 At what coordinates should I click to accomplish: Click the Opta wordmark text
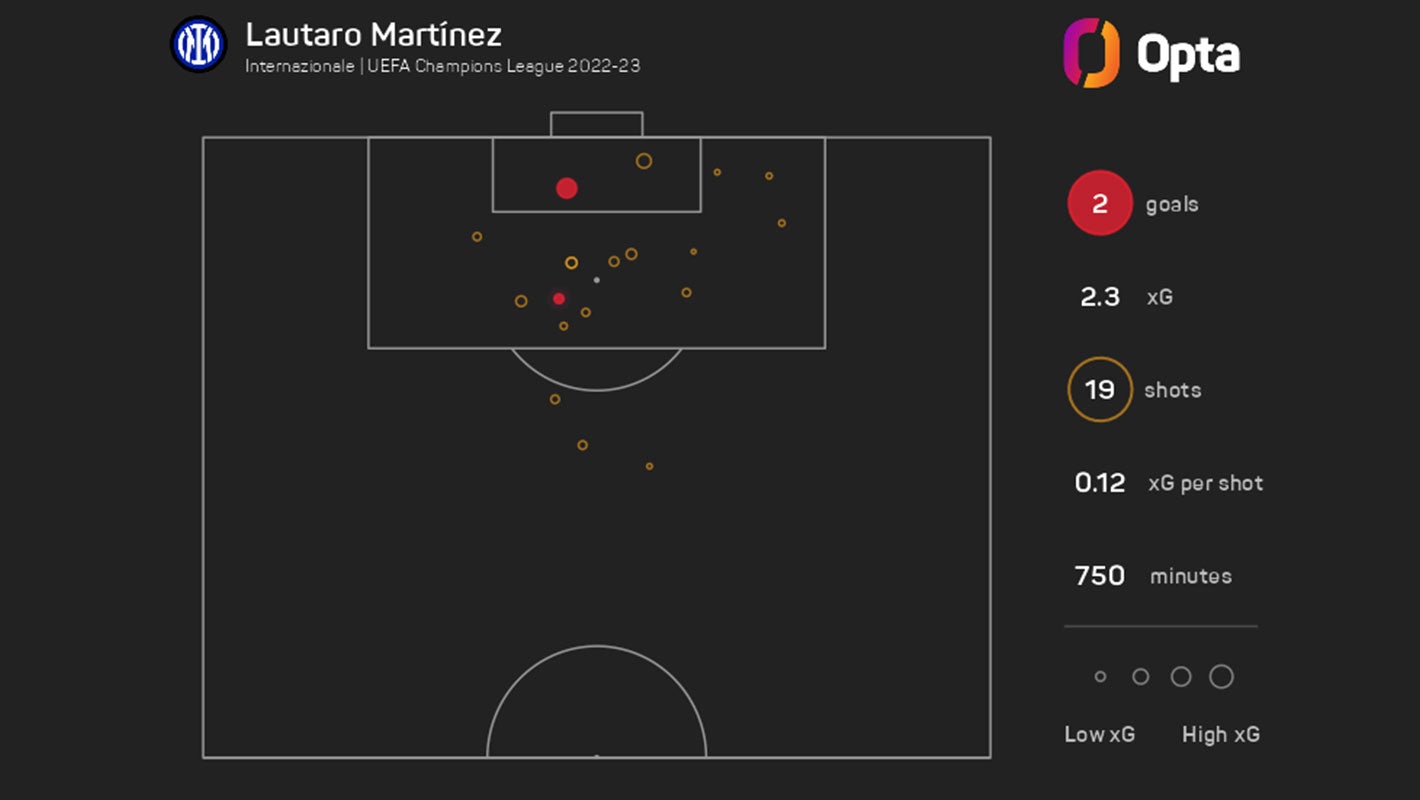tap(1188, 55)
